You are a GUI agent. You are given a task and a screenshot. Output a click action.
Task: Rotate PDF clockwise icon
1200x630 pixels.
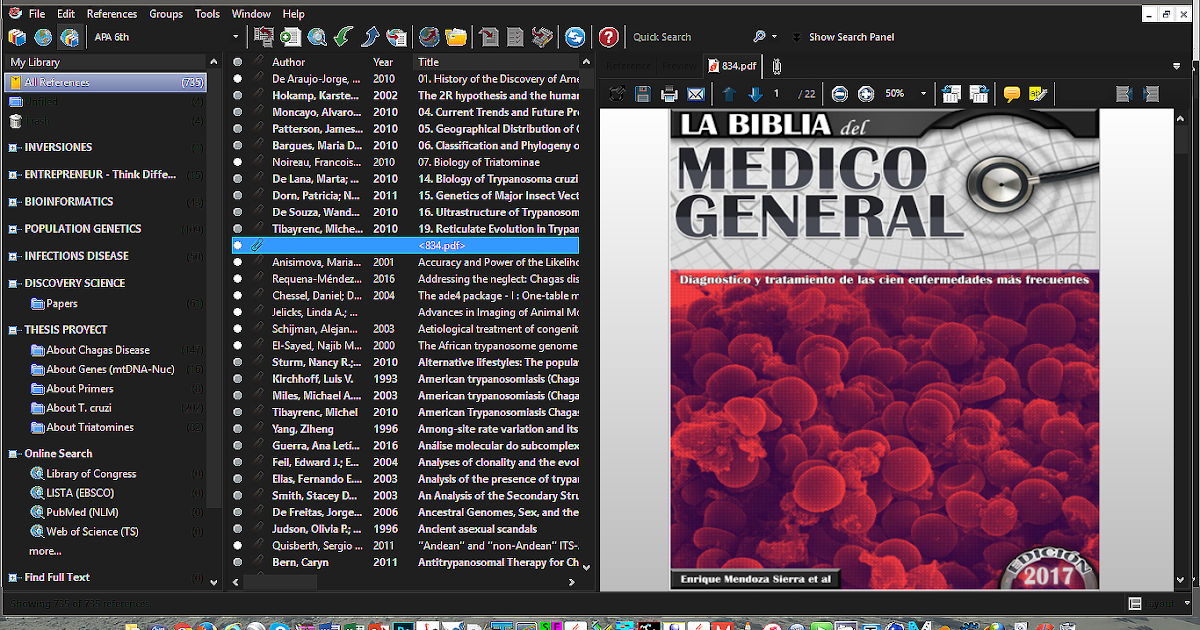[978, 94]
